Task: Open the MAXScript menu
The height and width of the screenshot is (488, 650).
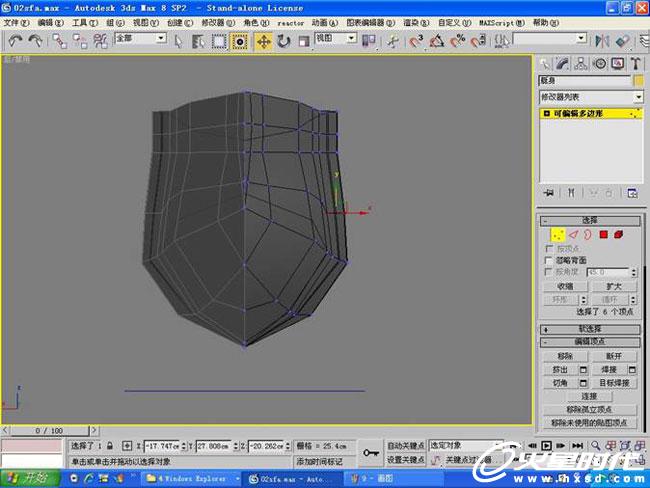Action: pyautogui.click(x=502, y=23)
